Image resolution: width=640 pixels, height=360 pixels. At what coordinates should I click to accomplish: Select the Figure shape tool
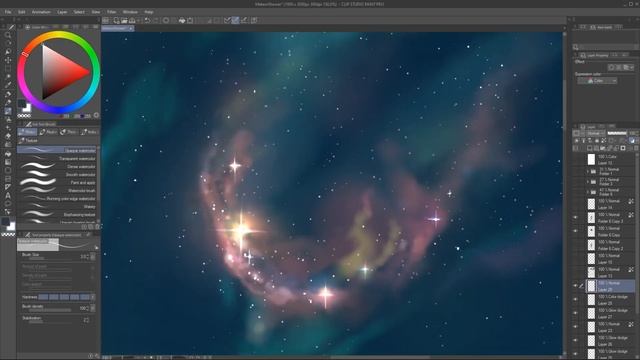pos(8,170)
